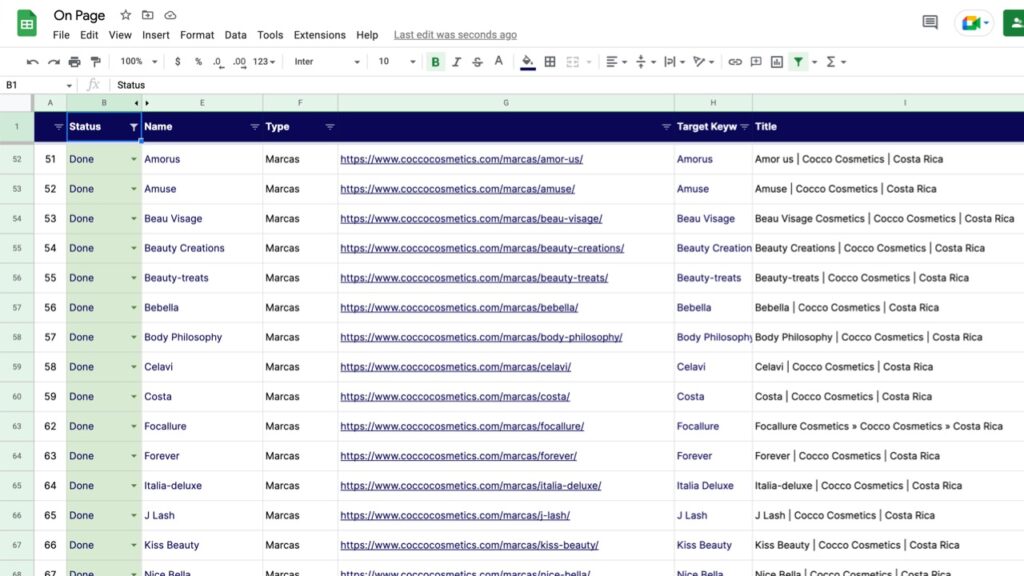Viewport: 1024px width, 576px height.
Task: Click the insert chart icon
Action: [776, 62]
